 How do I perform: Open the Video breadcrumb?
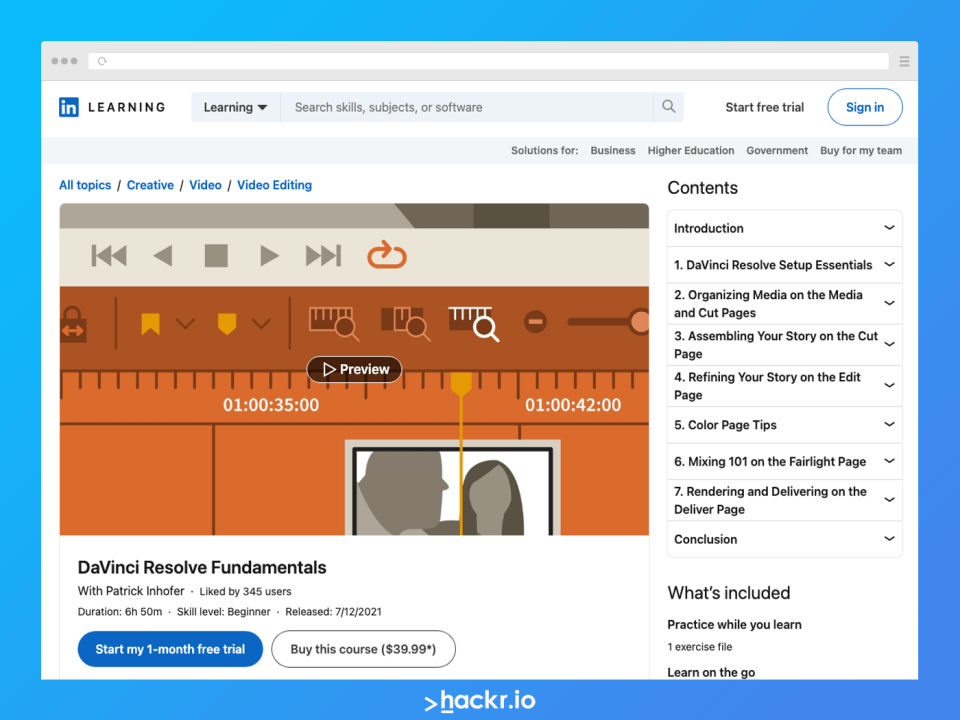point(205,185)
